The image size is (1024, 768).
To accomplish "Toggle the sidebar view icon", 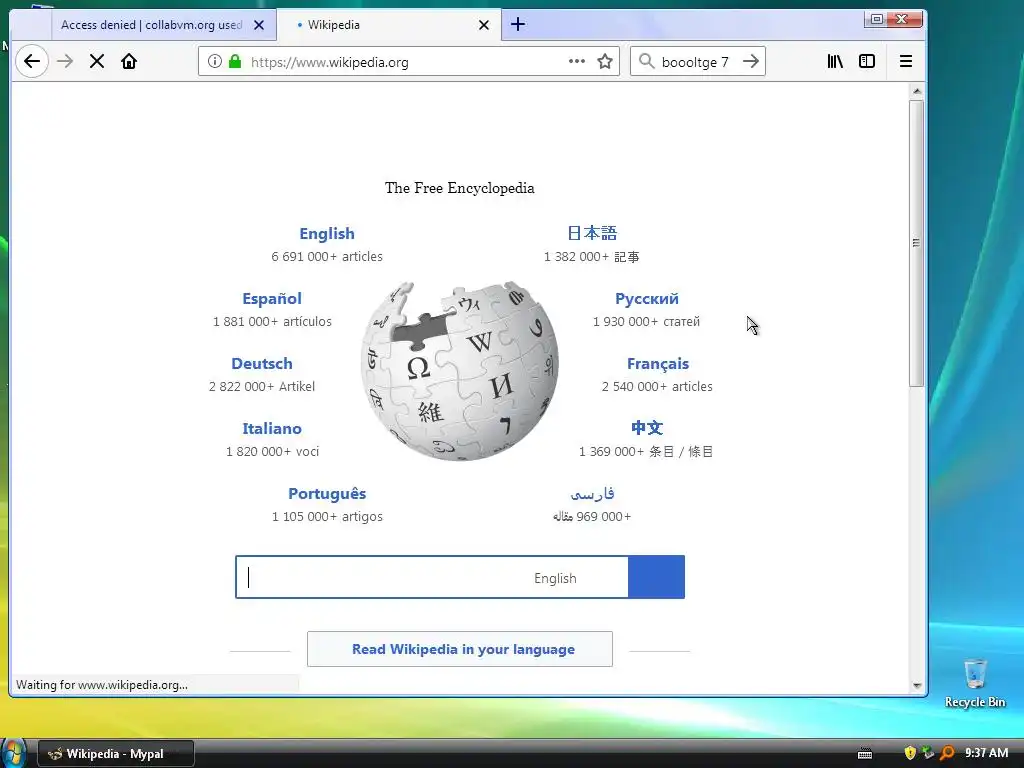I will pyautogui.click(x=867, y=61).
